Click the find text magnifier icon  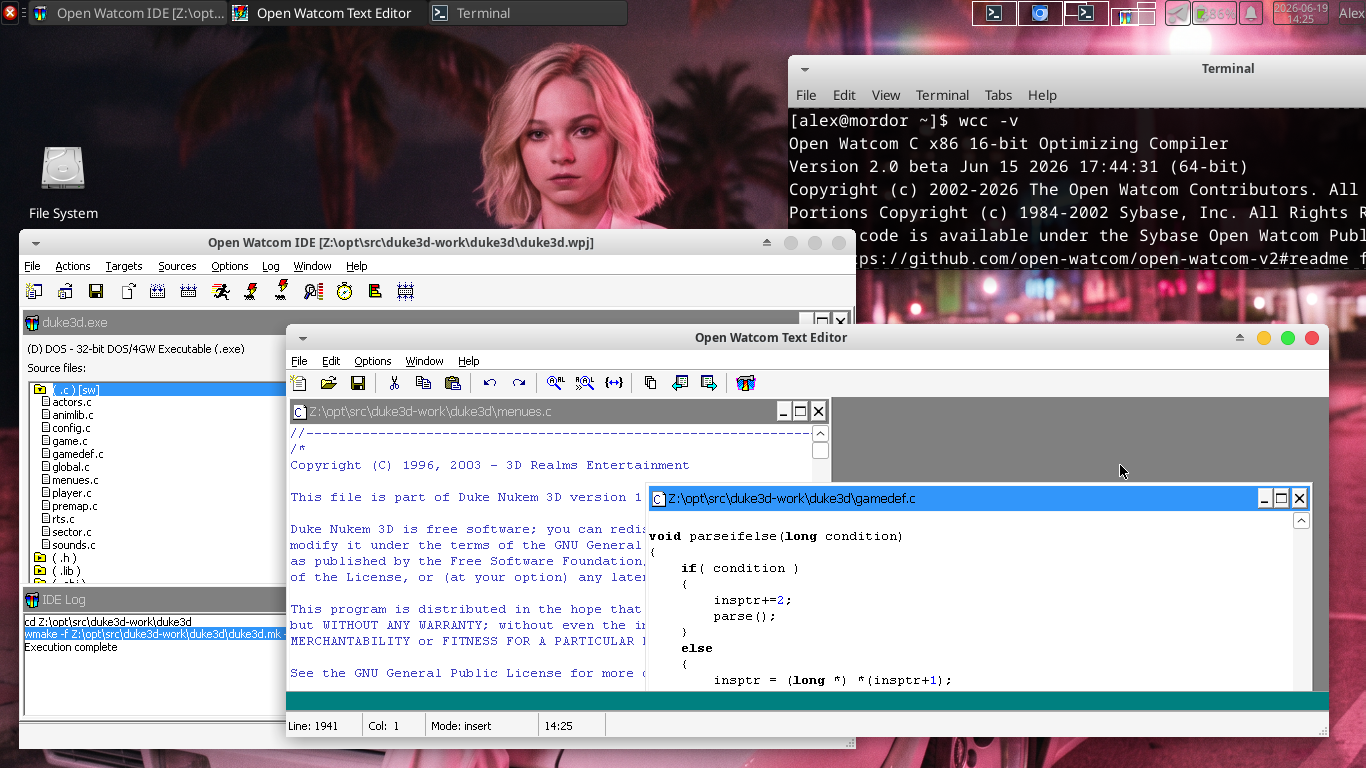(556, 383)
